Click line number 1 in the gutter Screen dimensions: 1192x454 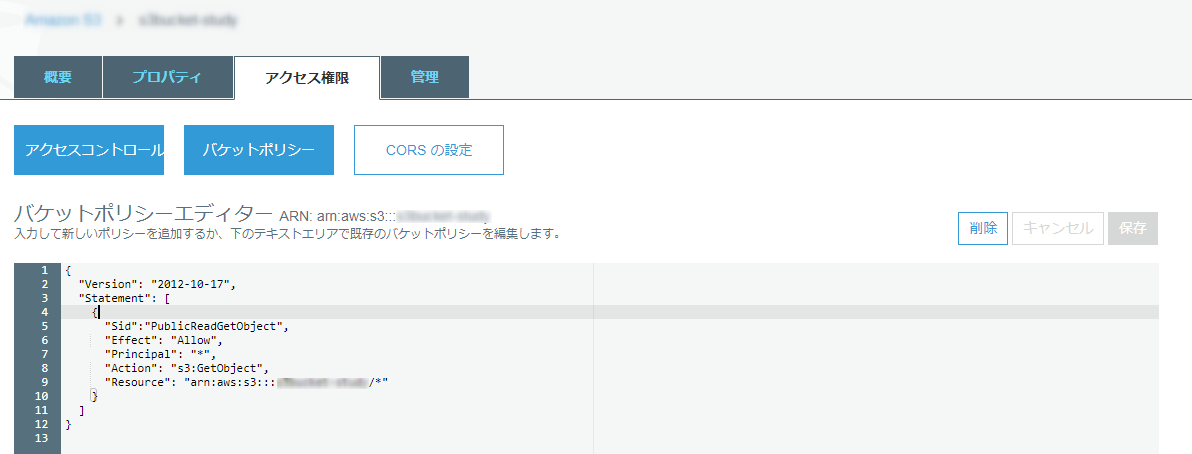[42, 271]
